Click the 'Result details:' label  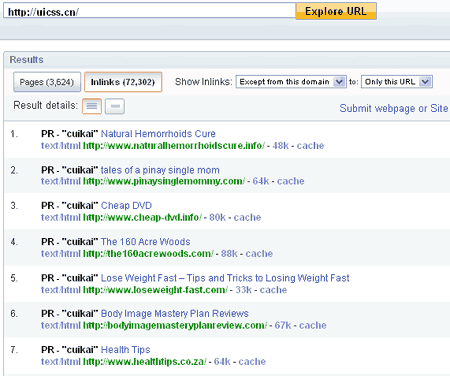(46, 105)
